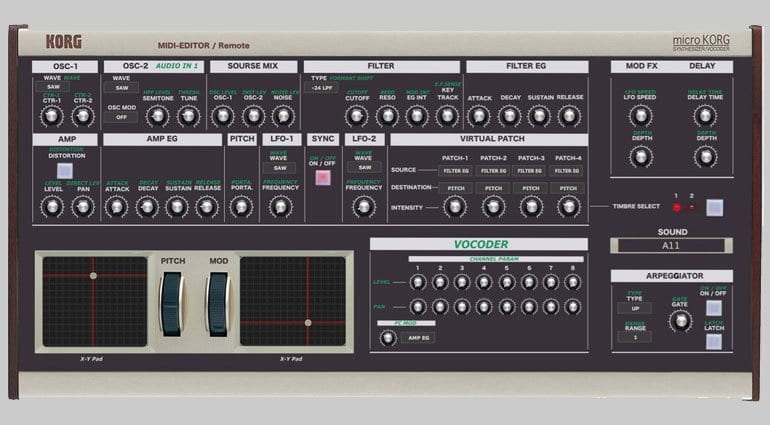Open the OSC Mod OFF dropdown

(x=121, y=117)
